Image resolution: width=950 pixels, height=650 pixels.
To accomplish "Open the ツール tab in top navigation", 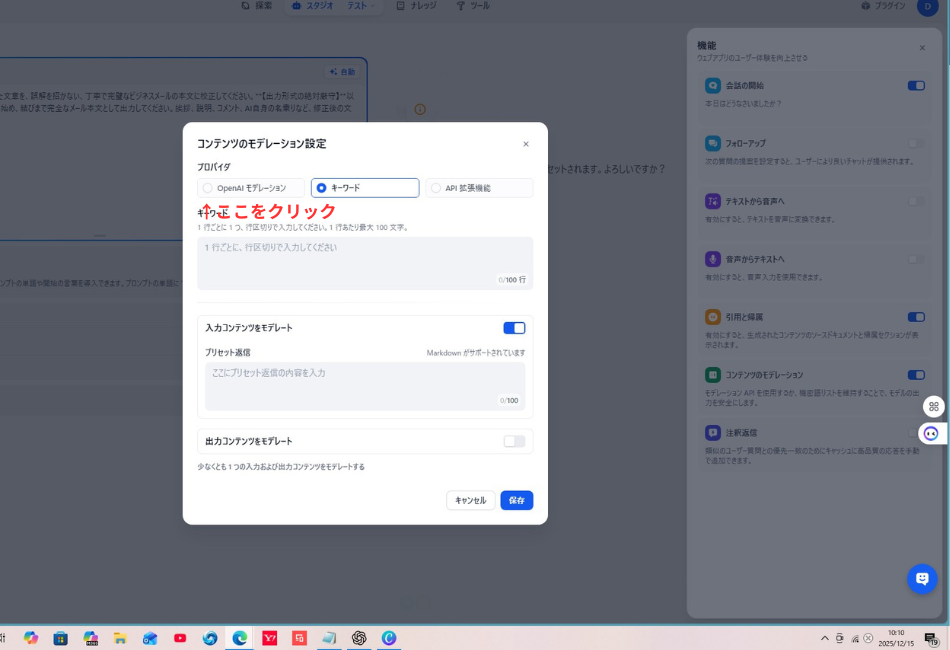I will pos(473,6).
